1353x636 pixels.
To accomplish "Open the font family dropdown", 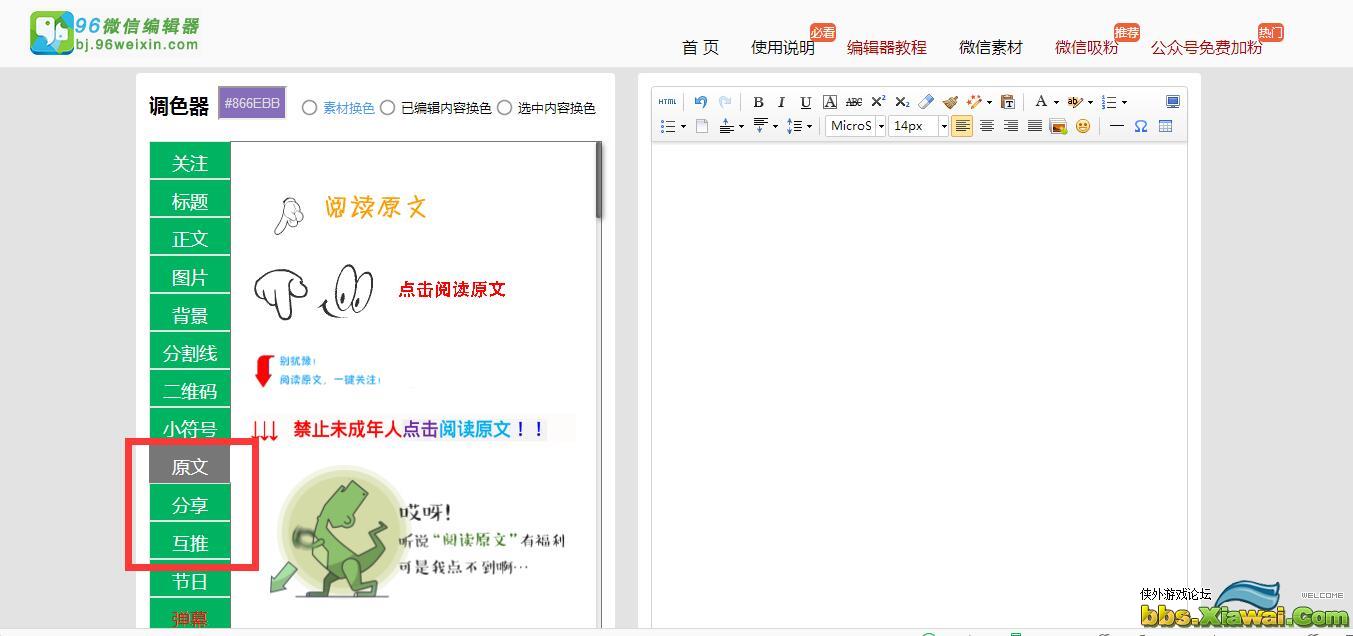I will [881, 126].
